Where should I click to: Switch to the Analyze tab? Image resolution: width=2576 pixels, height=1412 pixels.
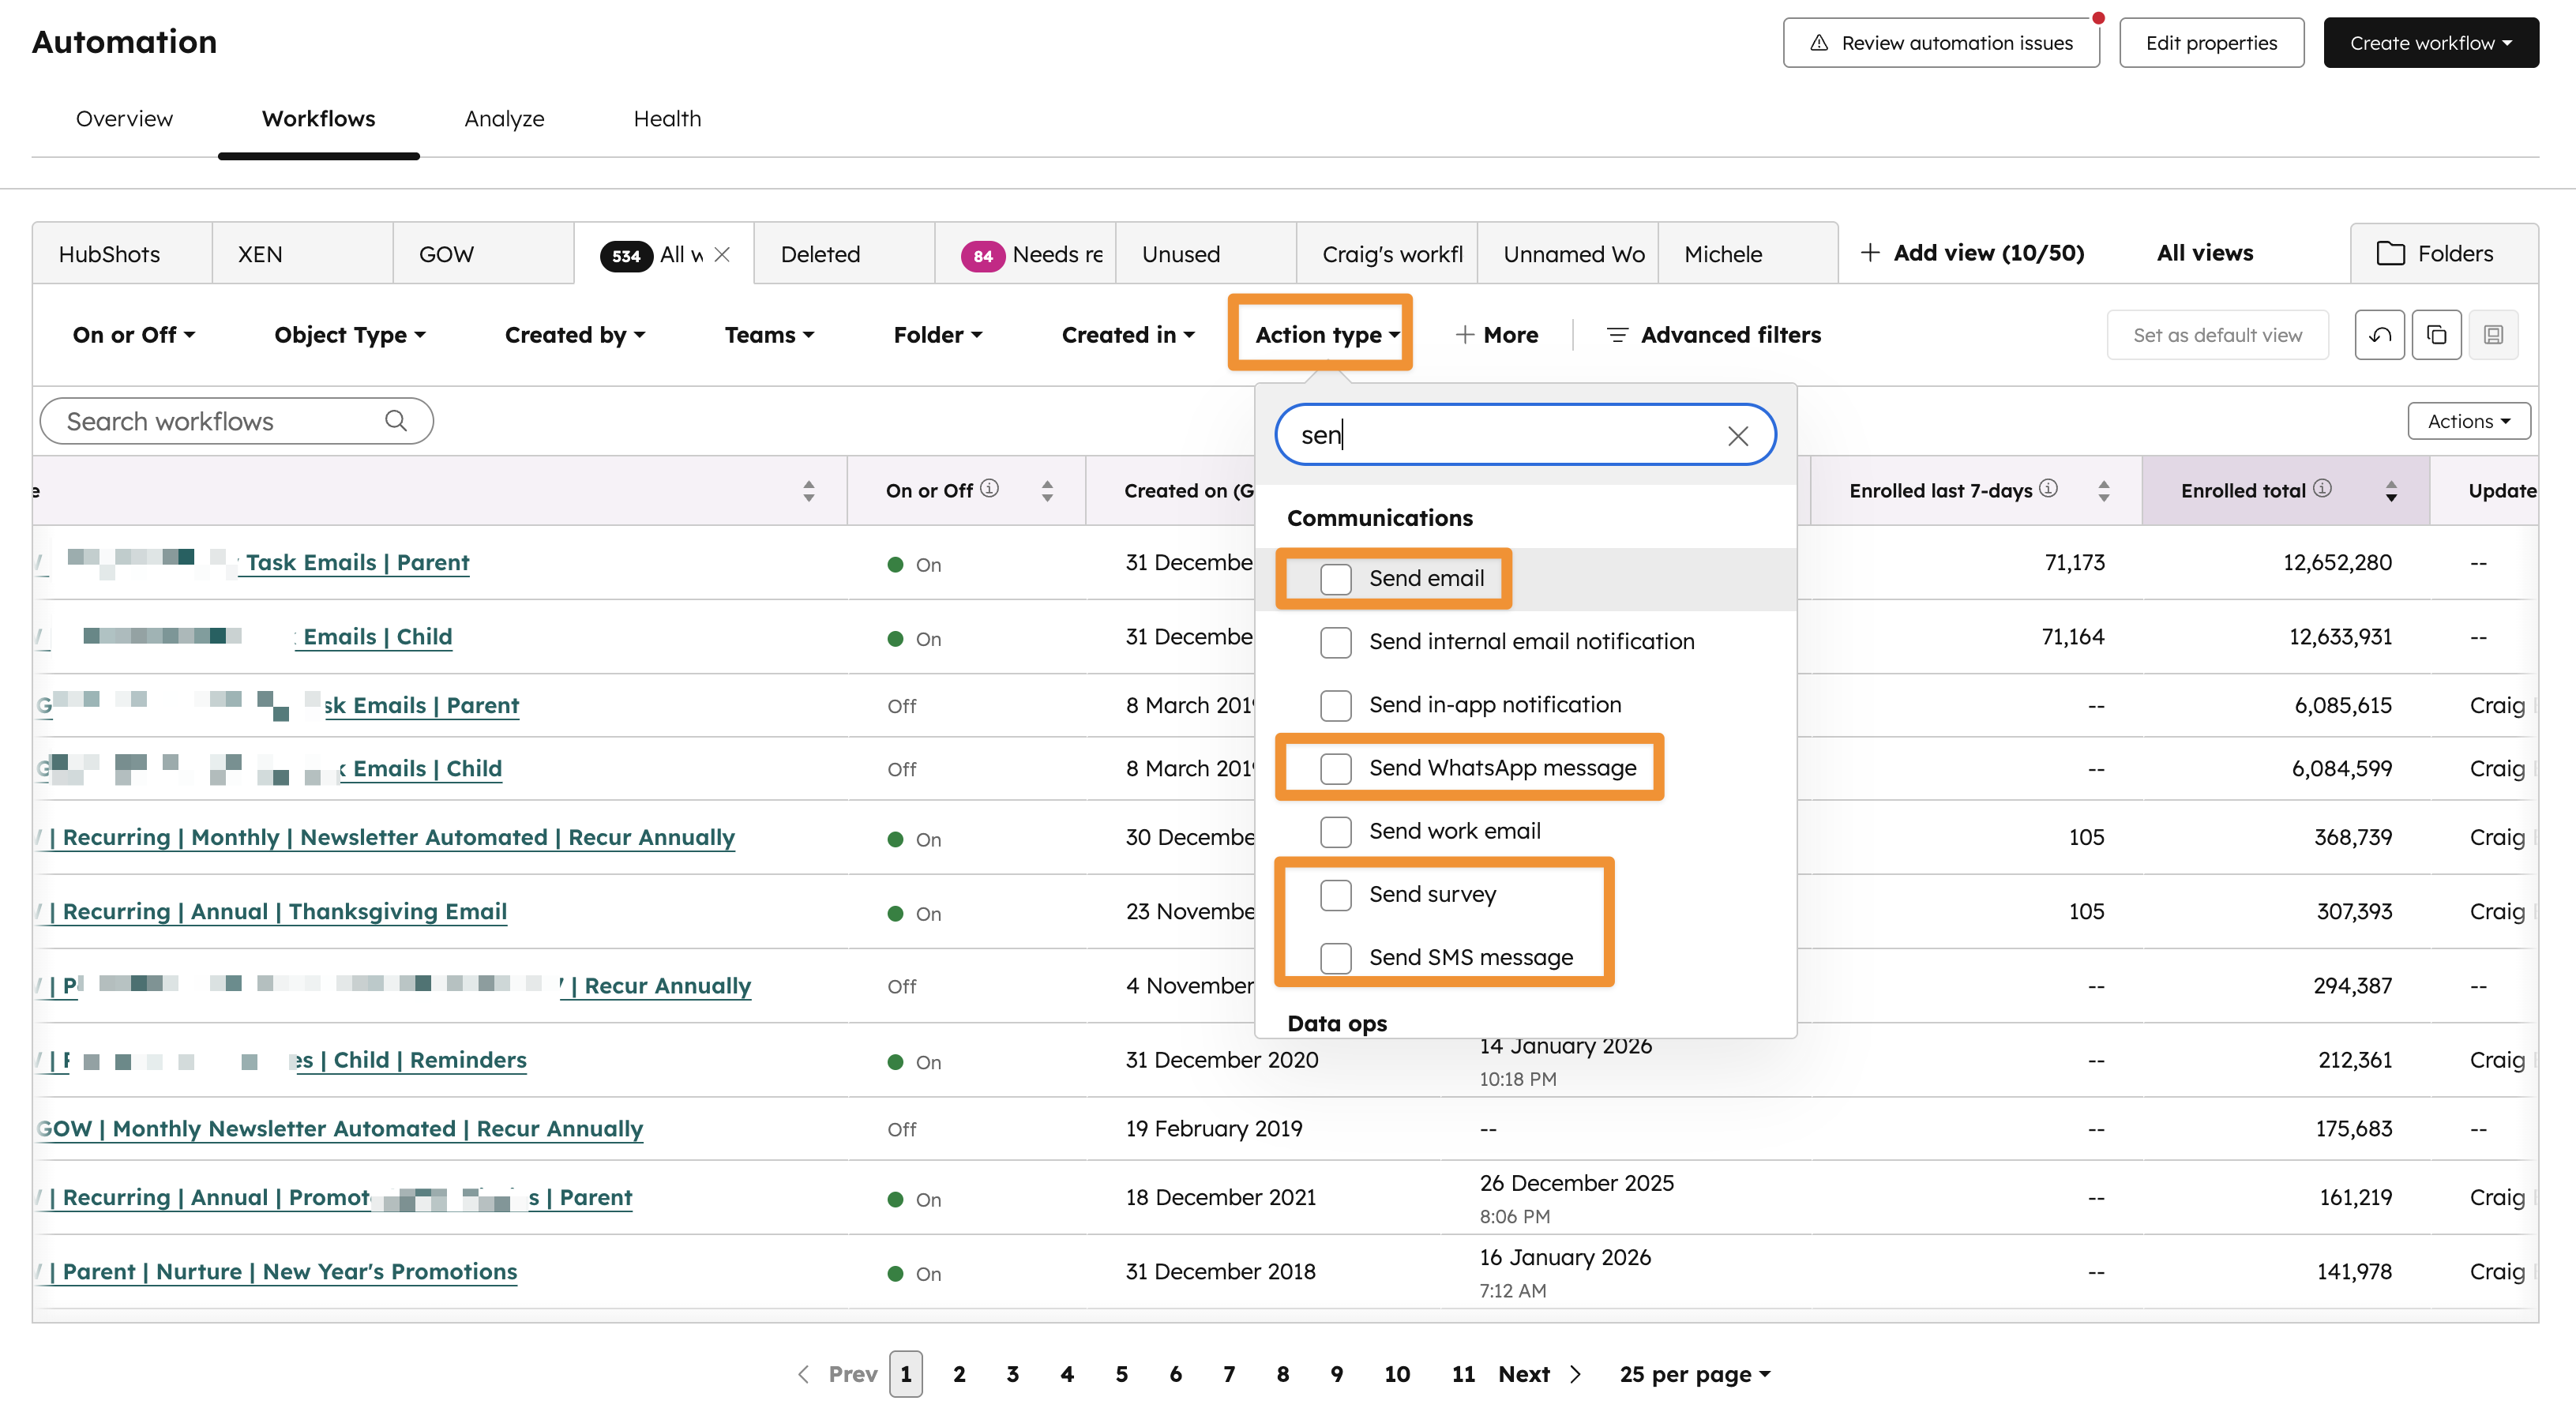click(x=504, y=119)
